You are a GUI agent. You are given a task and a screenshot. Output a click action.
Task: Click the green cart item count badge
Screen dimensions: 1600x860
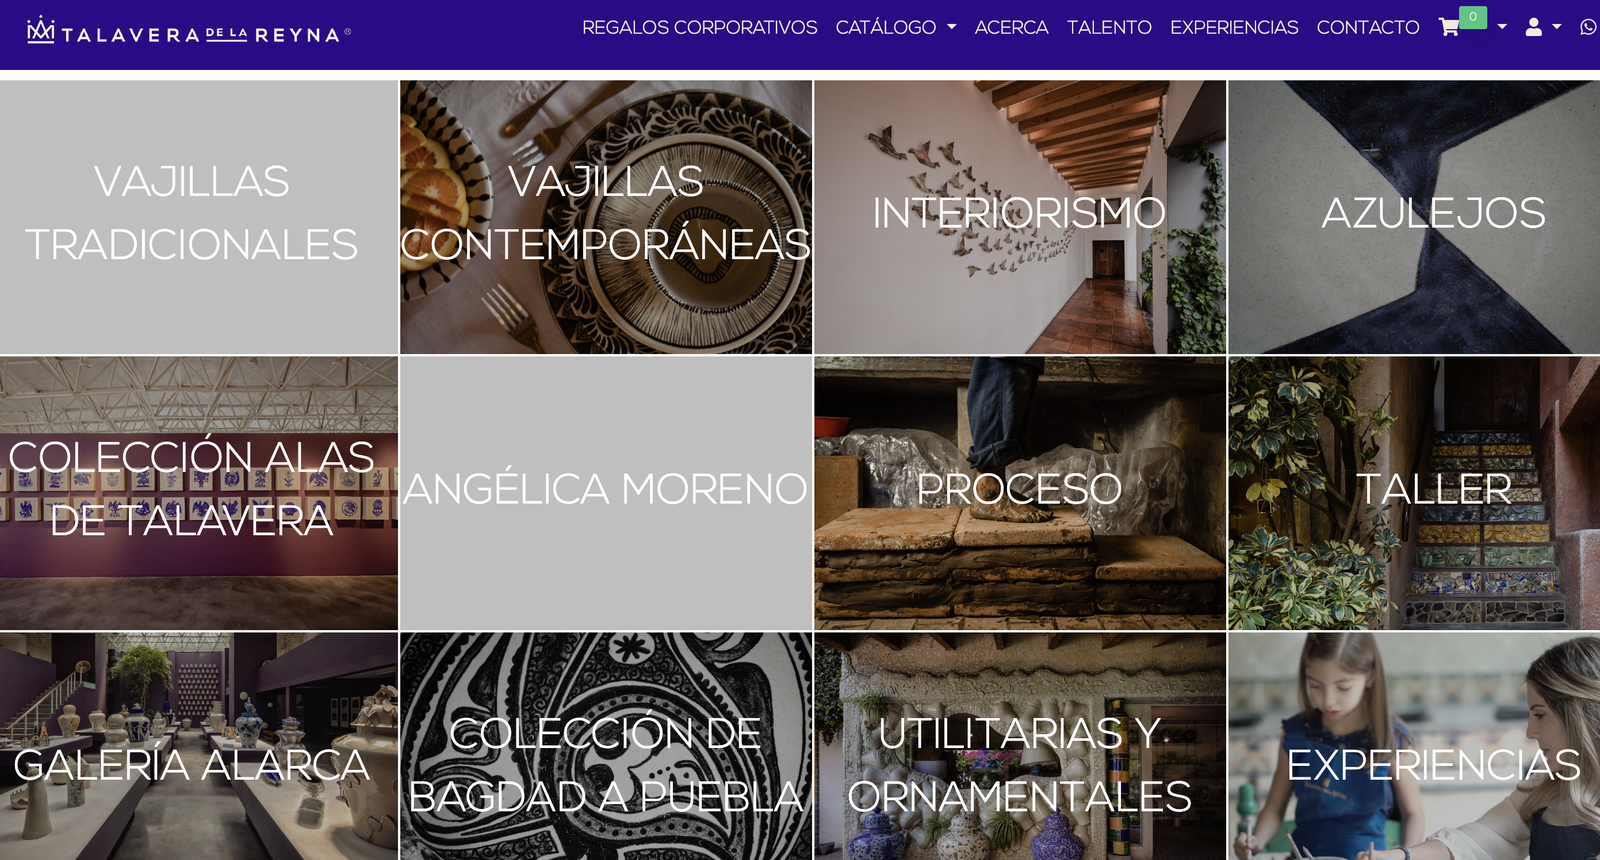pyautogui.click(x=1473, y=17)
